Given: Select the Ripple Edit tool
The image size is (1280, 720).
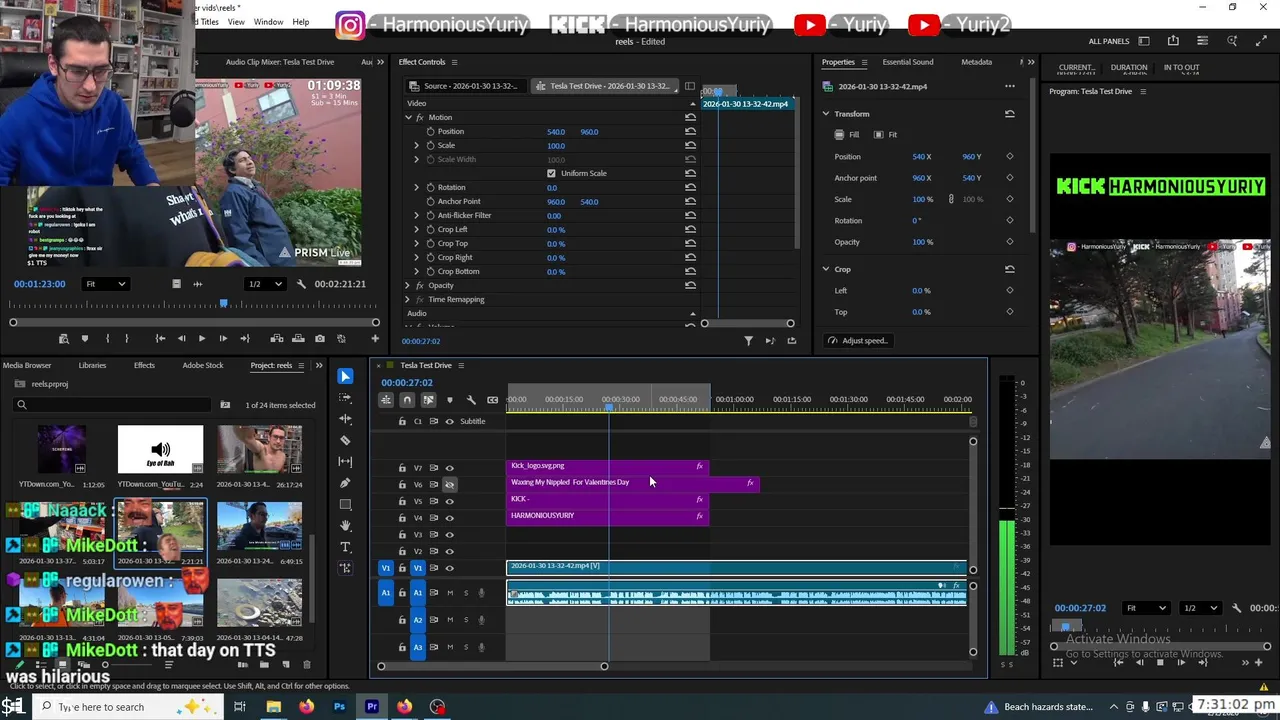Looking at the screenshot, I should tap(345, 419).
